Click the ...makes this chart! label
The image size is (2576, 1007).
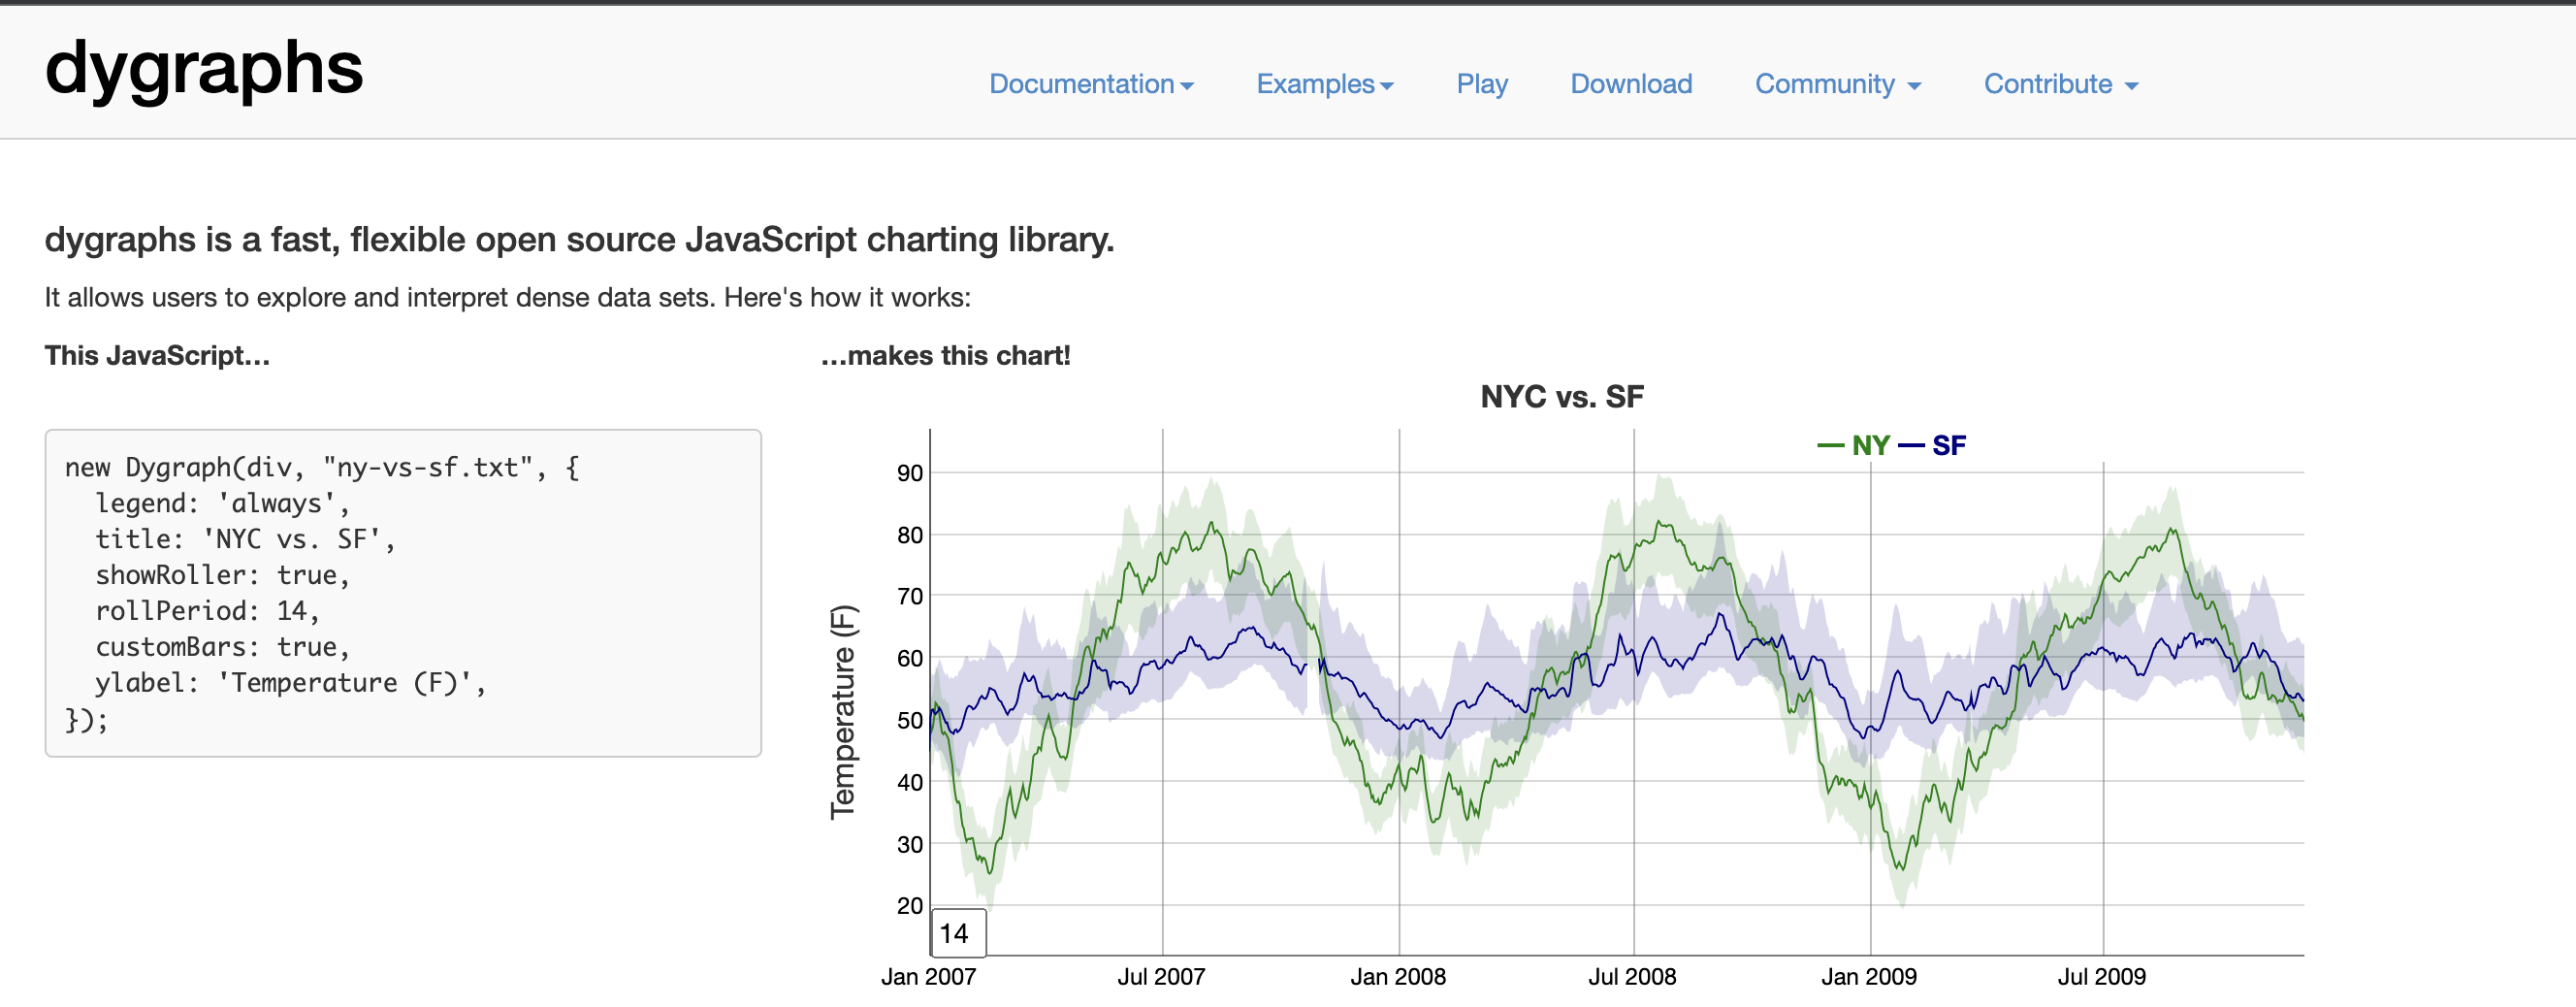[x=945, y=355]
